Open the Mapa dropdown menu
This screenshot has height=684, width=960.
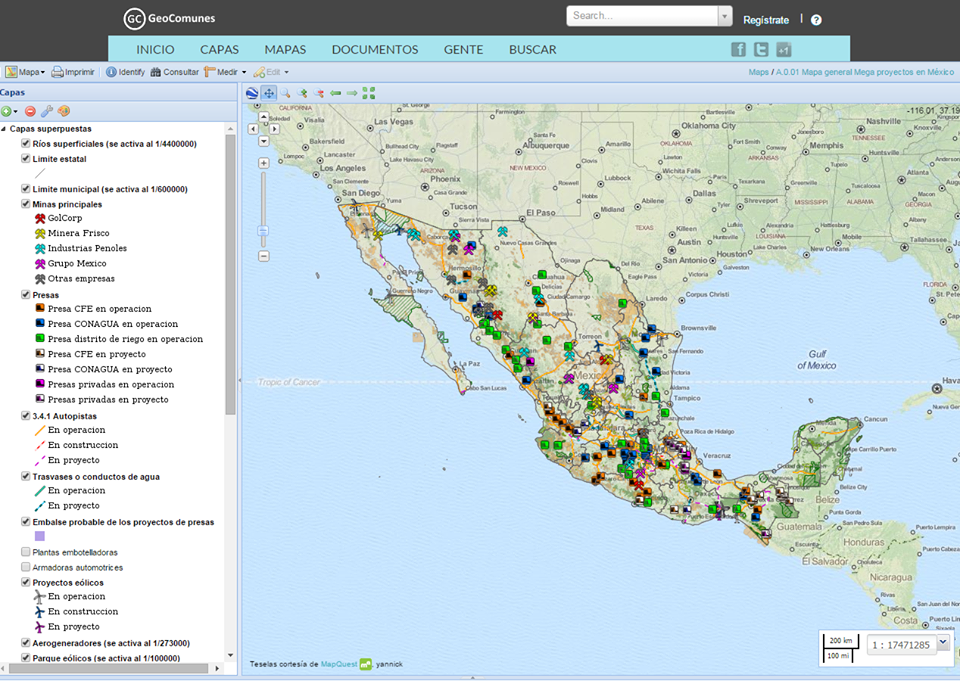tap(25, 72)
